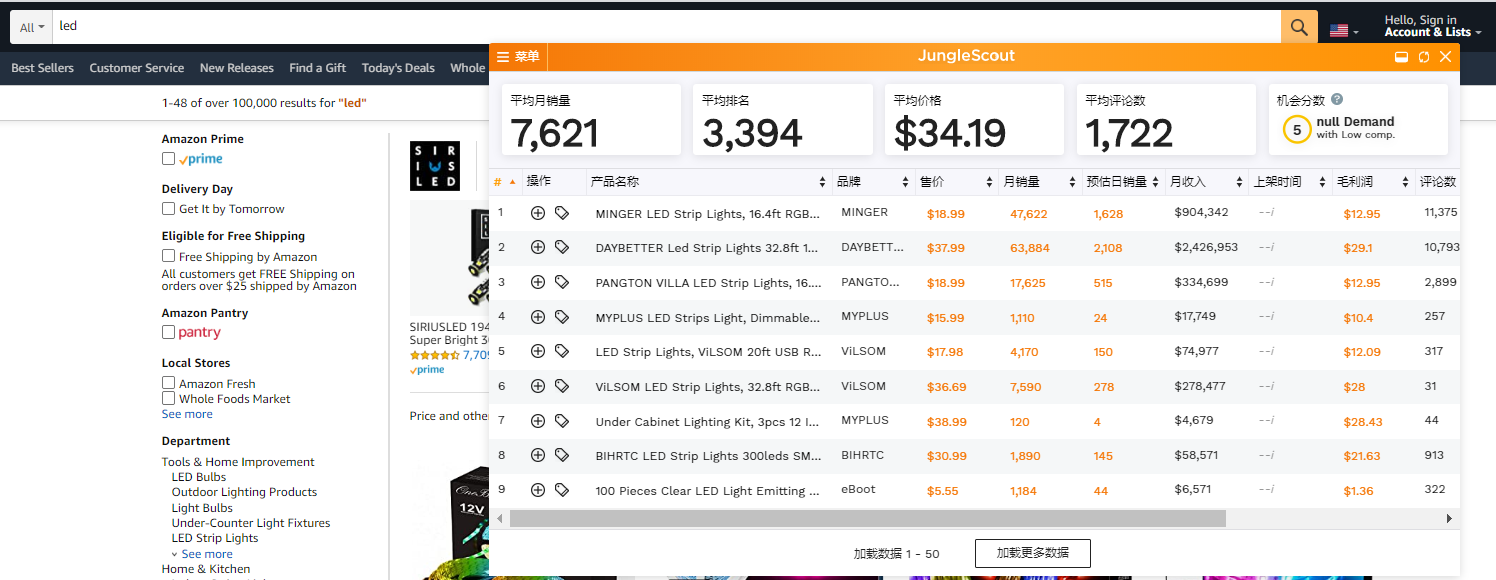Open LED Bulbs department link
The width and height of the screenshot is (1496, 580).
pyautogui.click(x=199, y=477)
